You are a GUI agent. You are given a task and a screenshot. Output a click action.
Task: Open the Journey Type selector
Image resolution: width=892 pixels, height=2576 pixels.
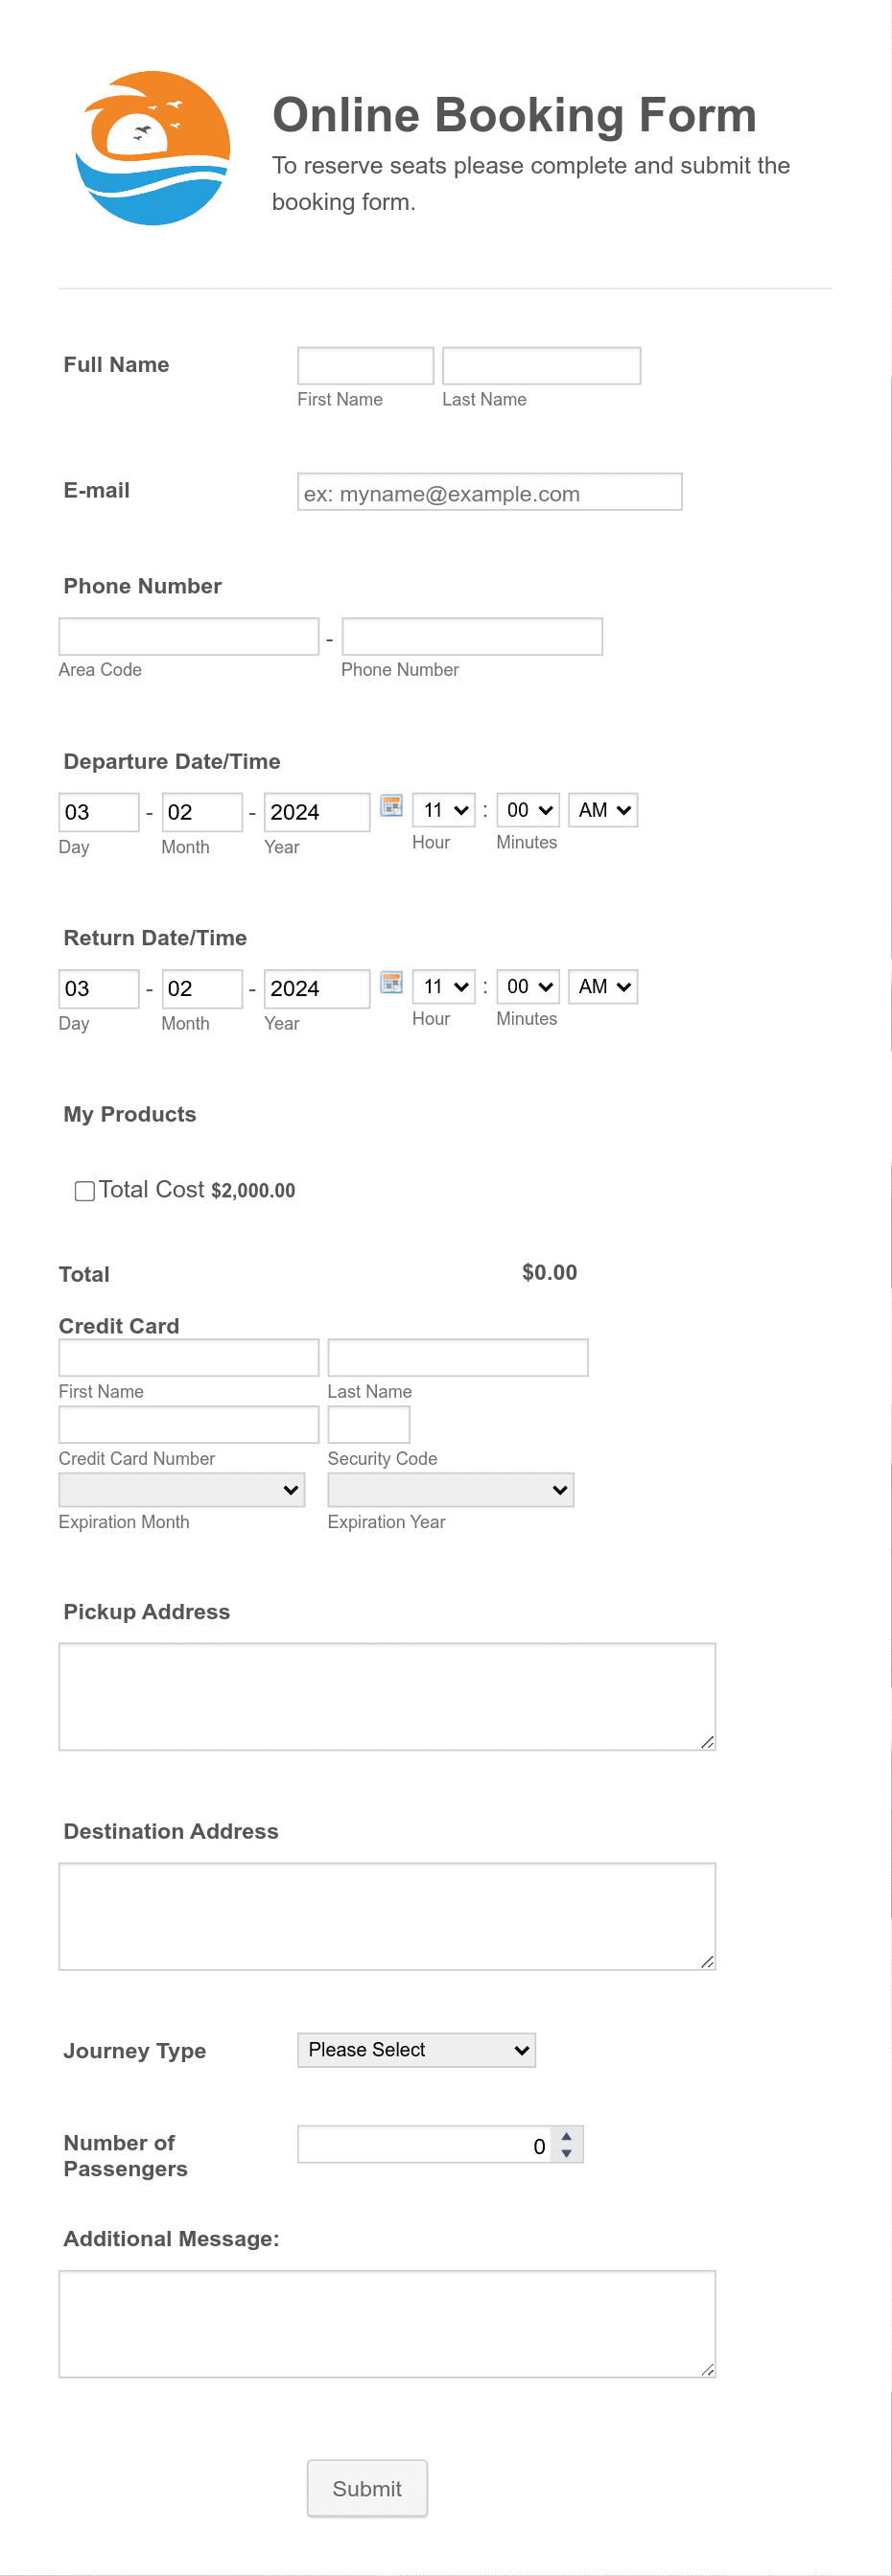(415, 2049)
